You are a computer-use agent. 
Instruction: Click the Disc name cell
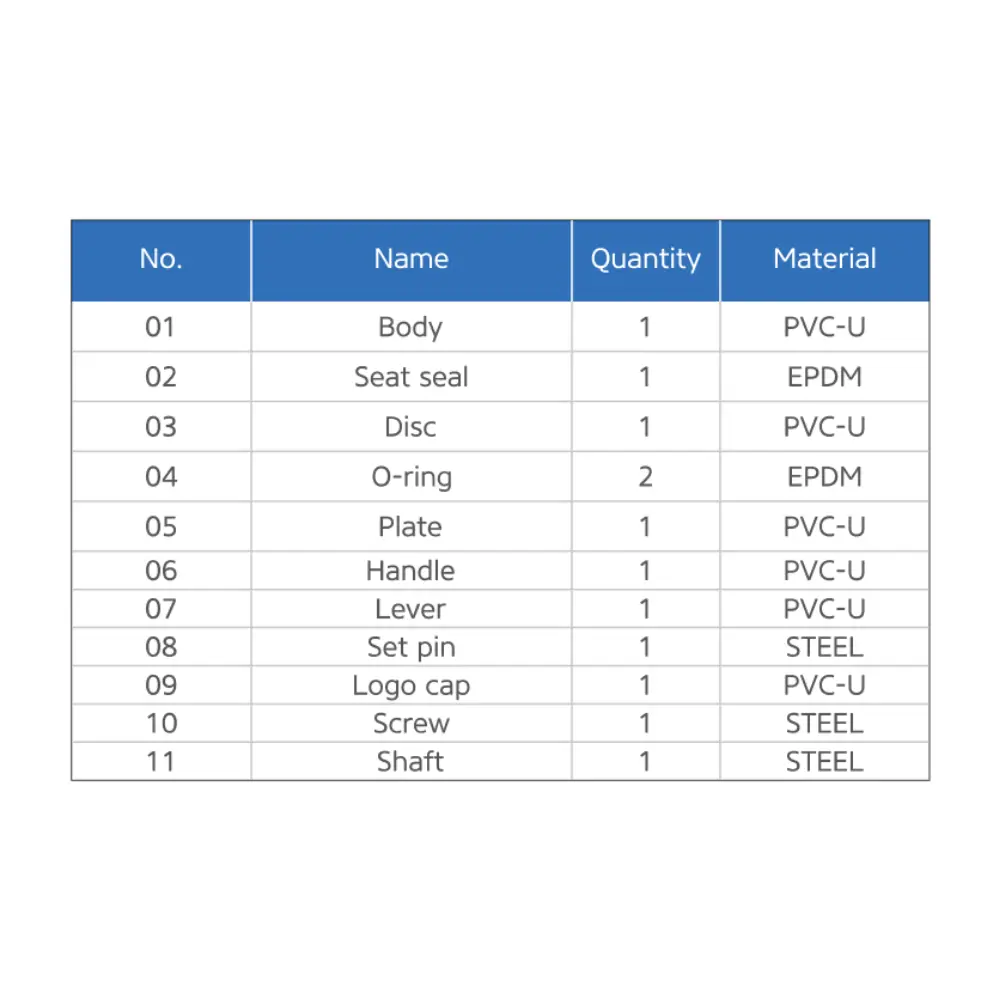[411, 427]
